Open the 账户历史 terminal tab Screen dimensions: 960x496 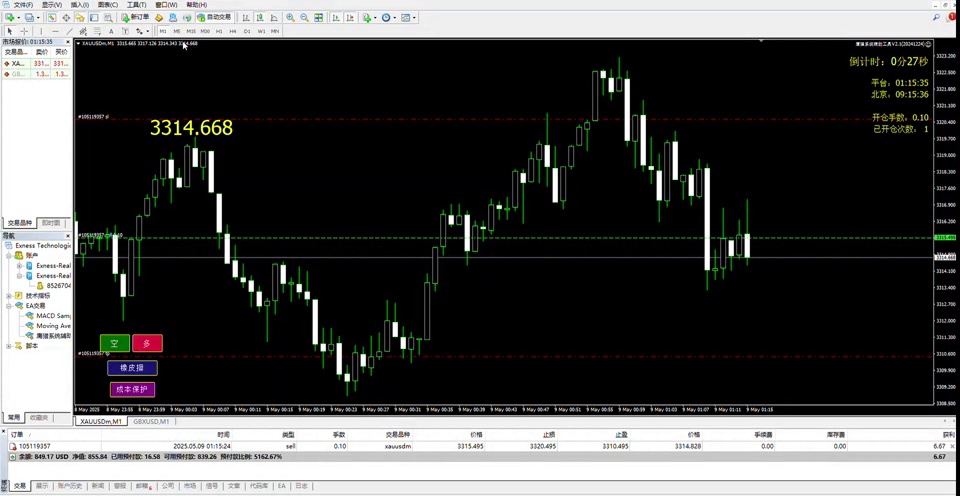coord(69,486)
